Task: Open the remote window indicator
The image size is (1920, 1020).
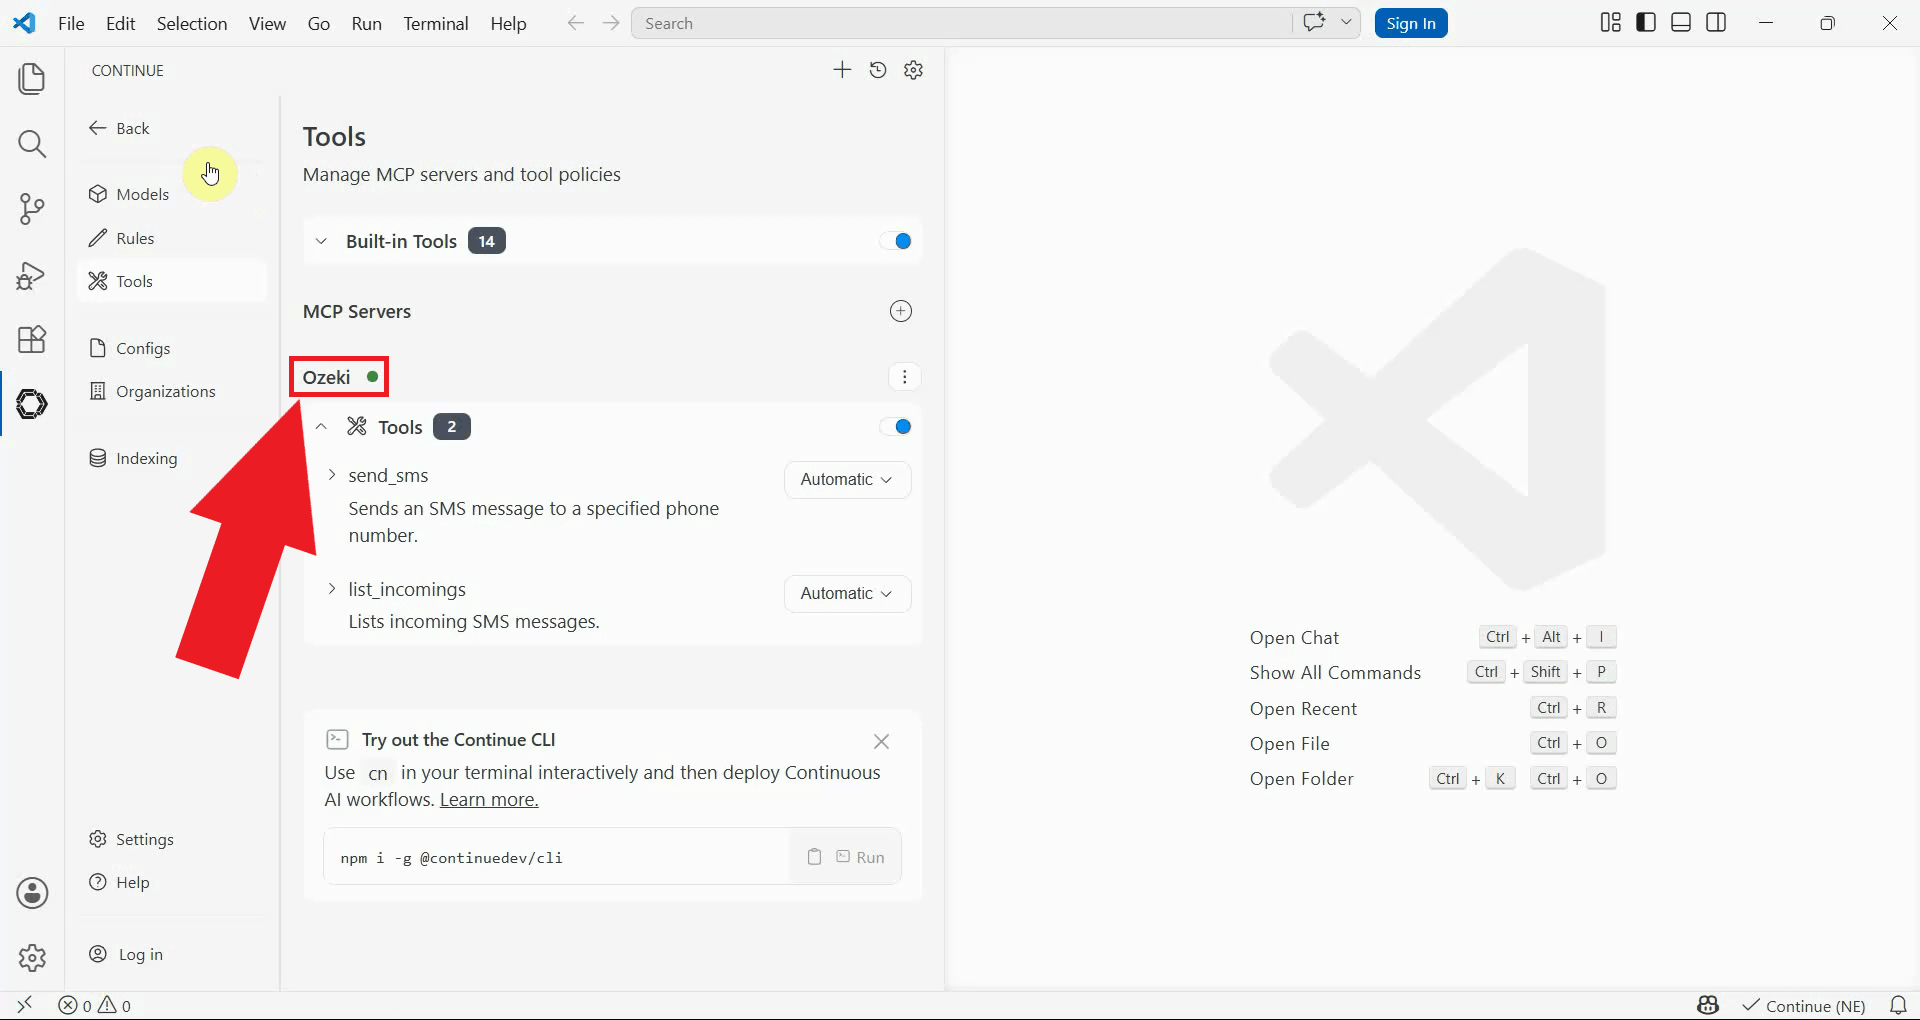Action: [25, 1005]
